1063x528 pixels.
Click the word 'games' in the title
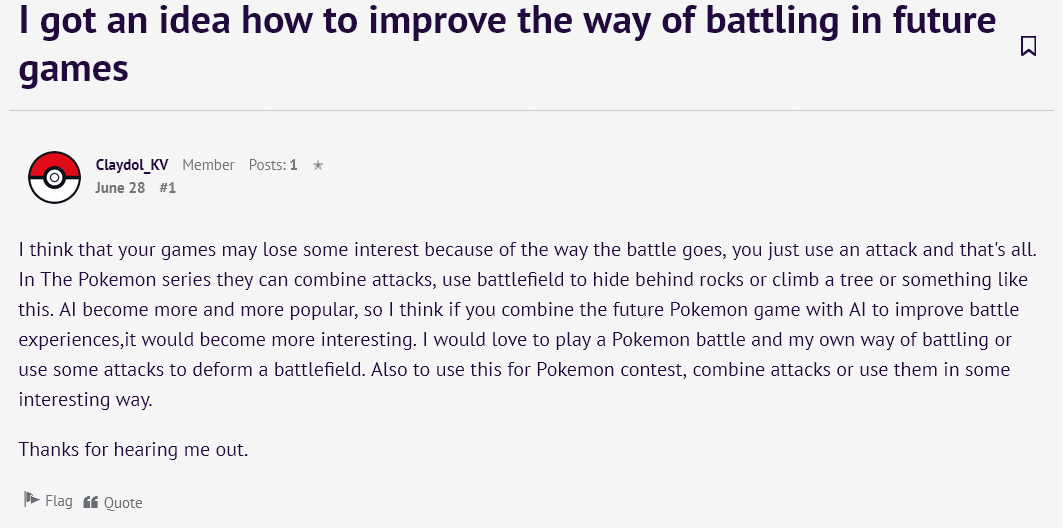tap(73, 68)
